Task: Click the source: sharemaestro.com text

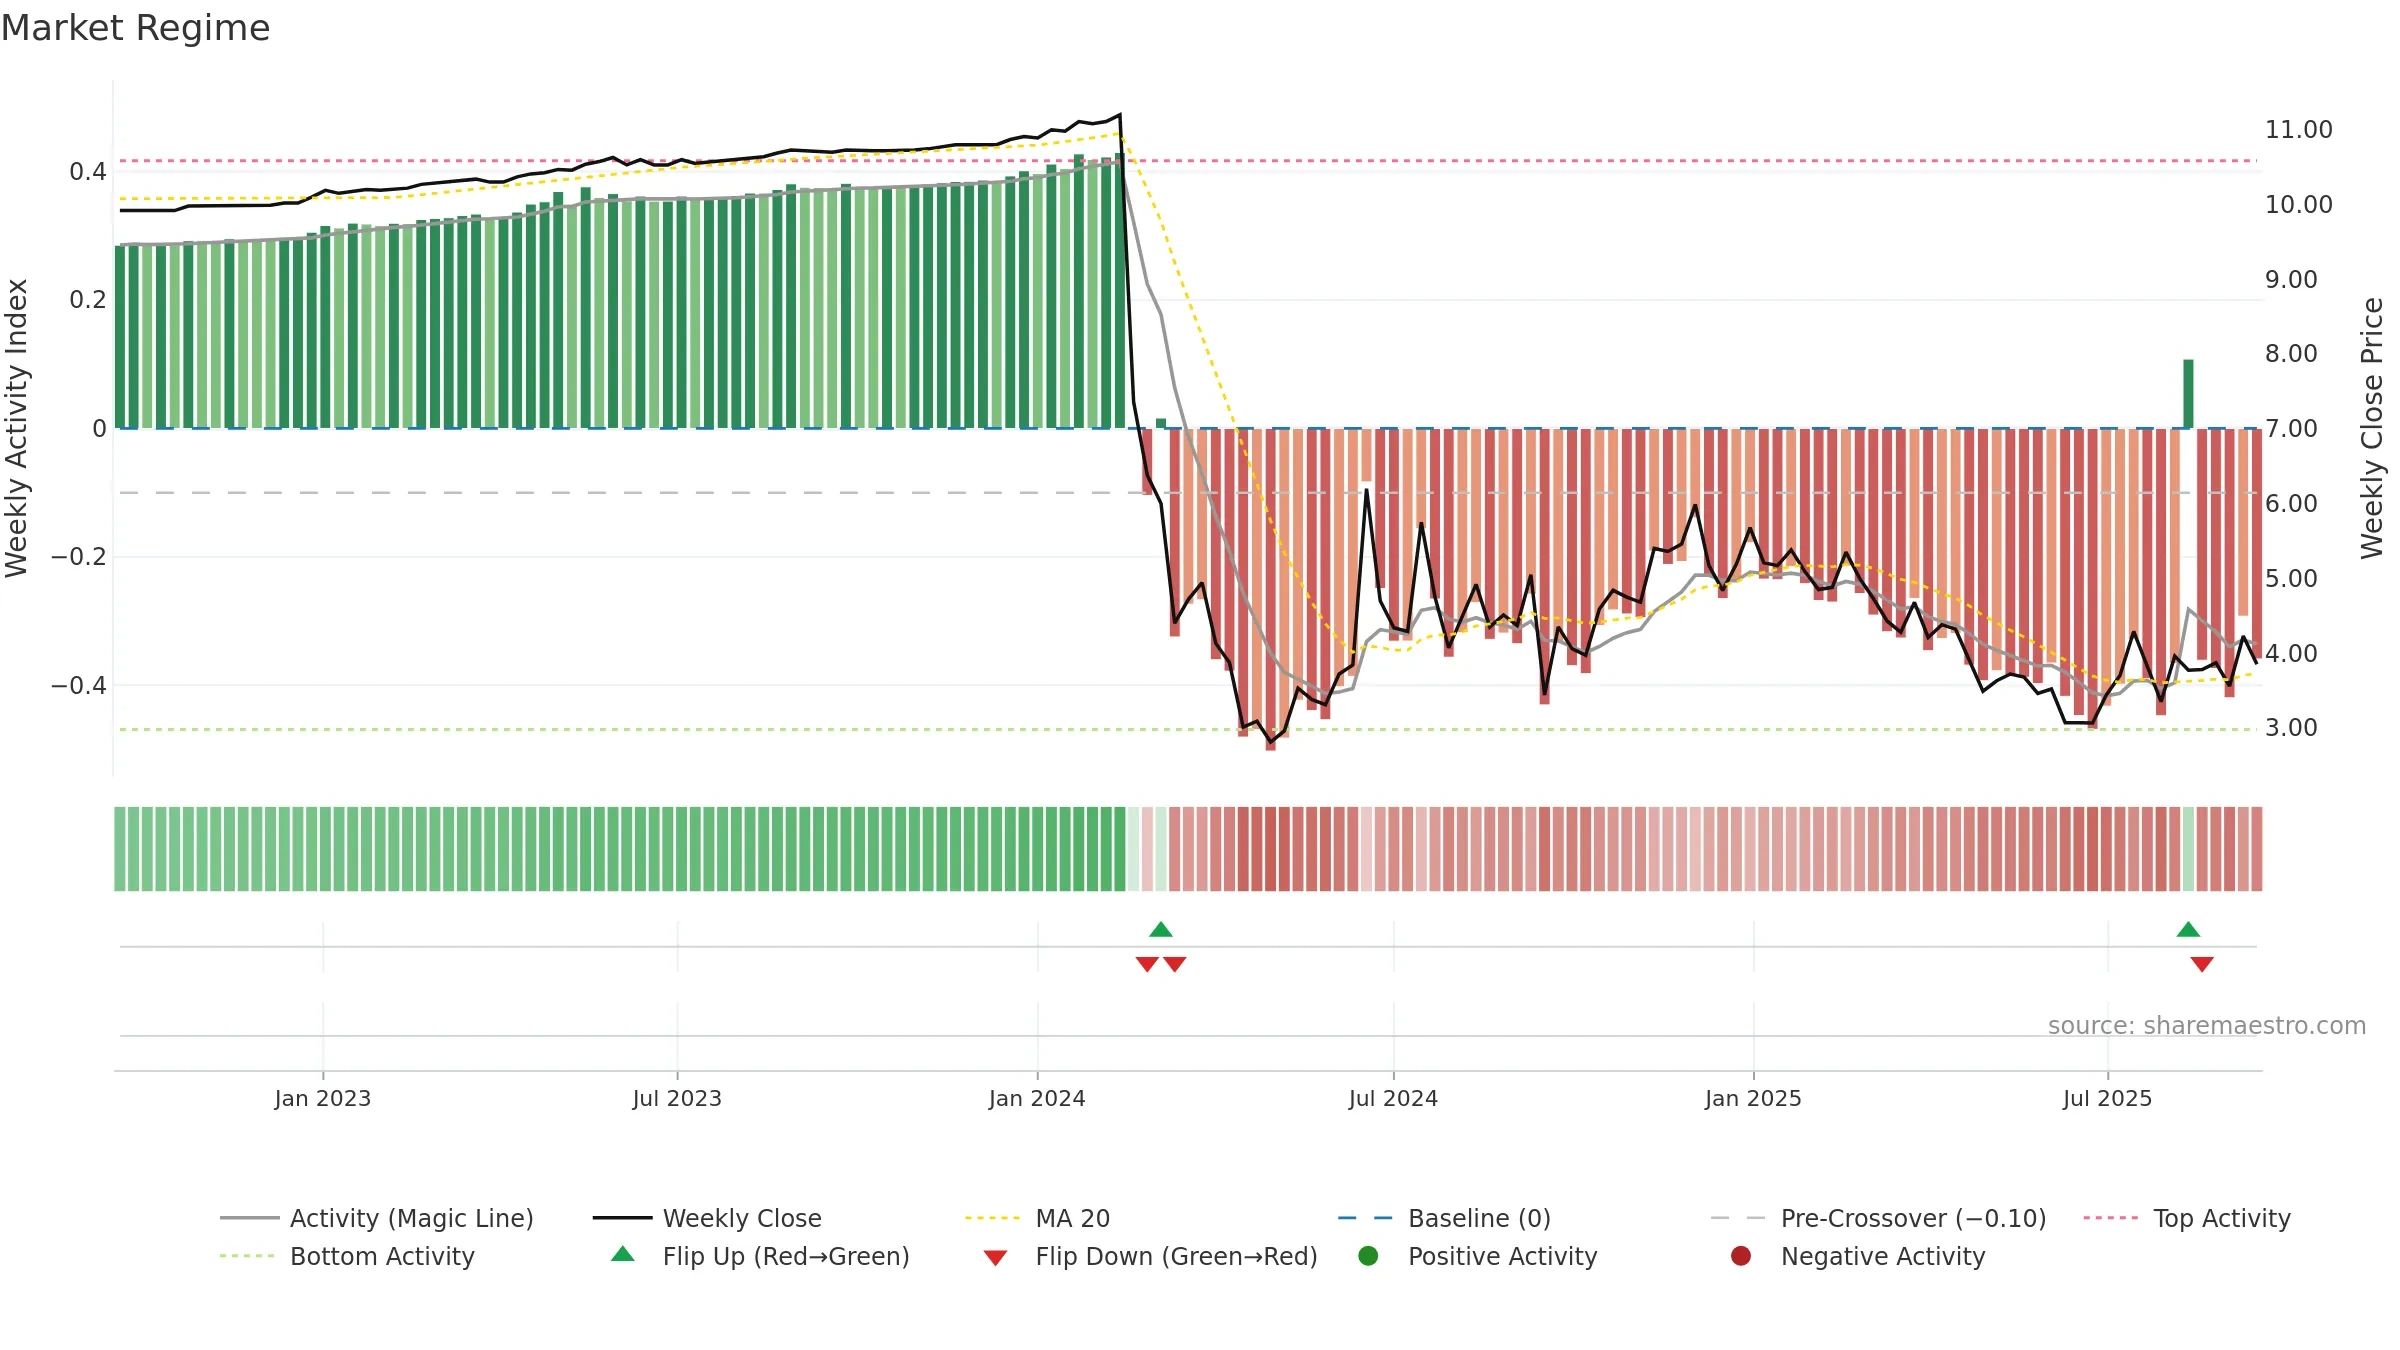Action: coord(2207,1025)
